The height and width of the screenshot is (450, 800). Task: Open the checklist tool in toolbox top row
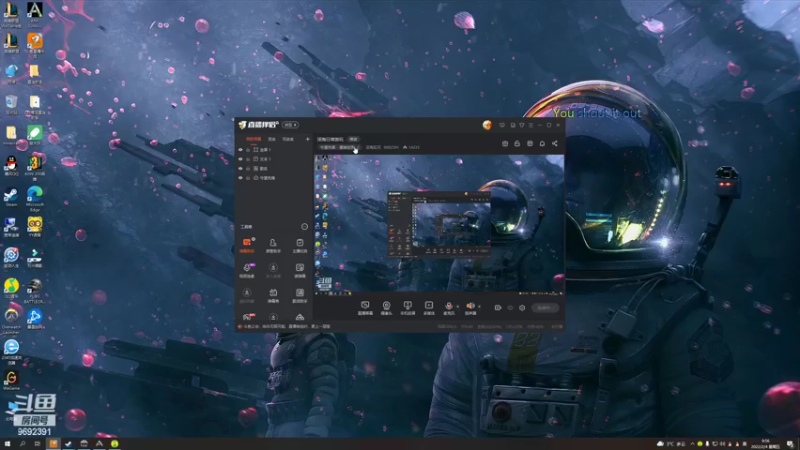tap(299, 245)
